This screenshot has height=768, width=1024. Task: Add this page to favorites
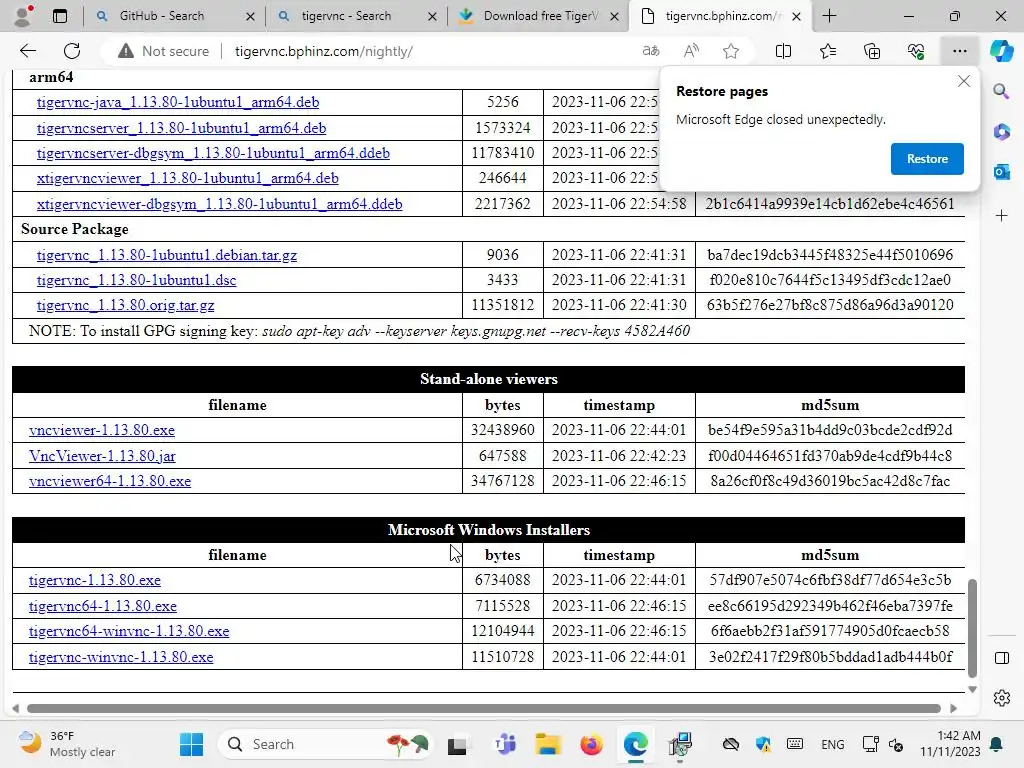[731, 51]
